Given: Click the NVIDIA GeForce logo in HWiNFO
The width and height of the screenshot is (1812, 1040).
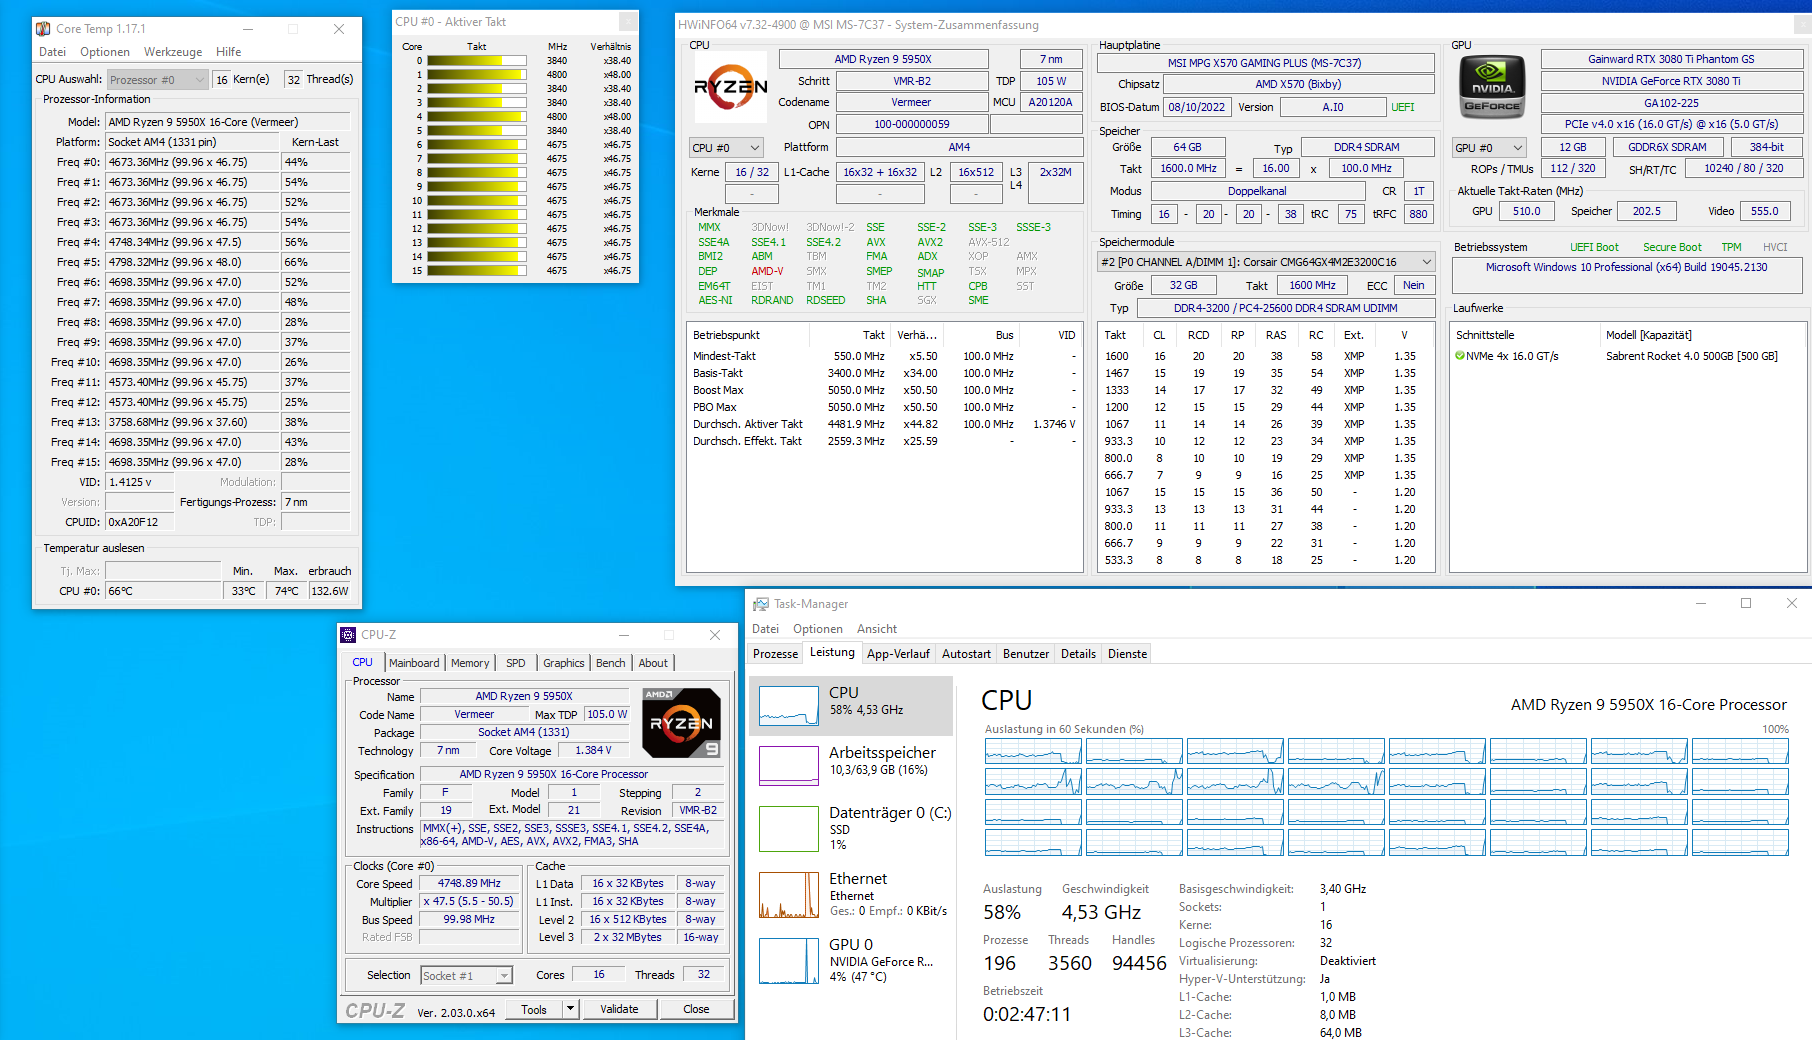Looking at the screenshot, I should click(x=1492, y=88).
